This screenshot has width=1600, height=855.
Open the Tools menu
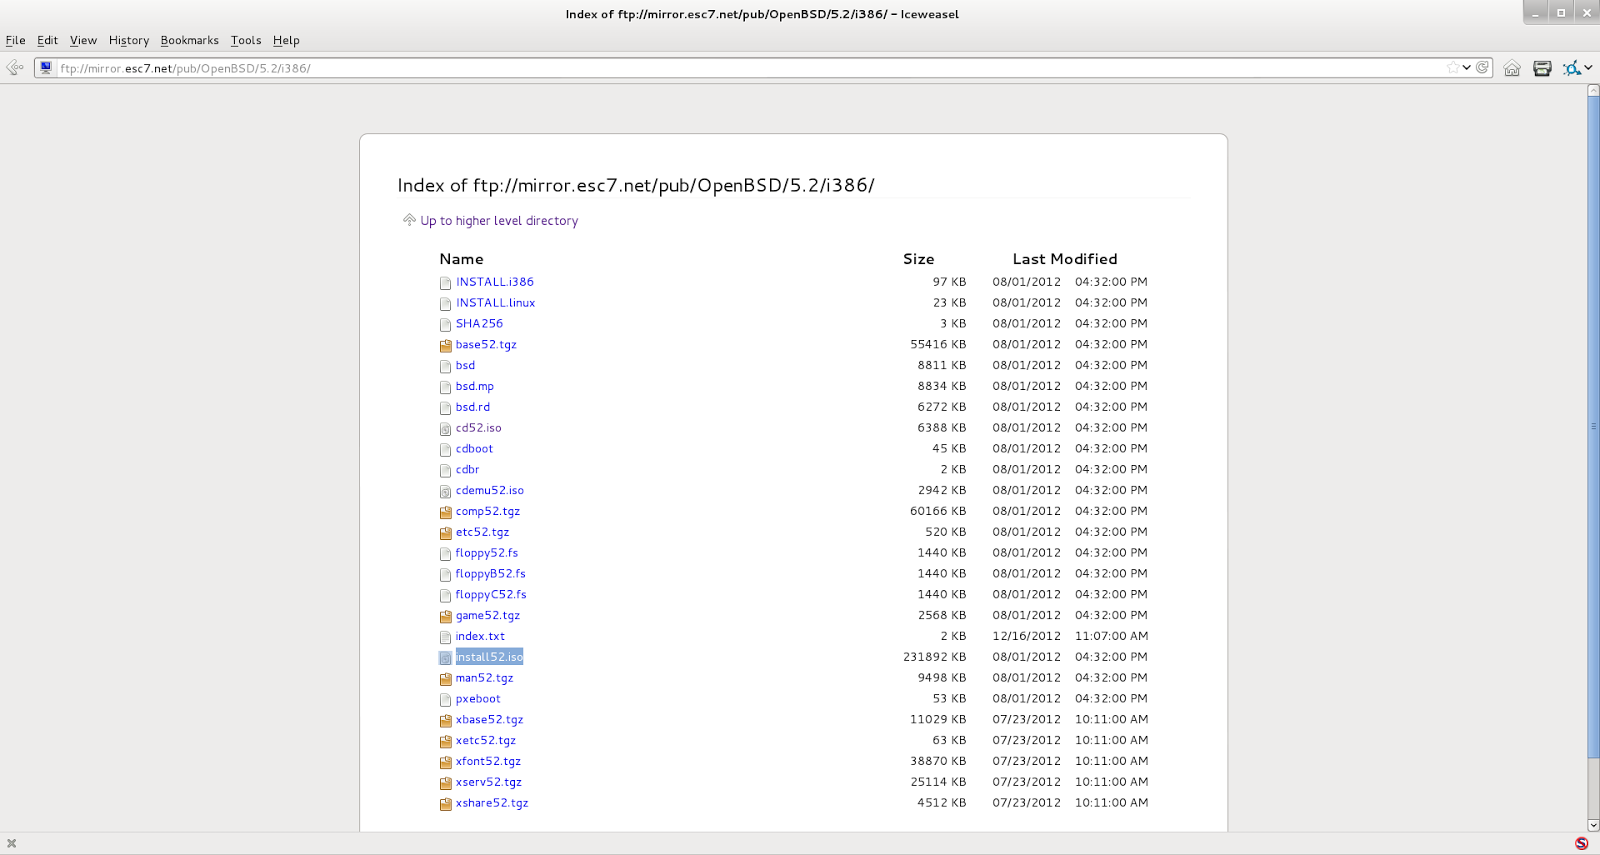point(245,40)
